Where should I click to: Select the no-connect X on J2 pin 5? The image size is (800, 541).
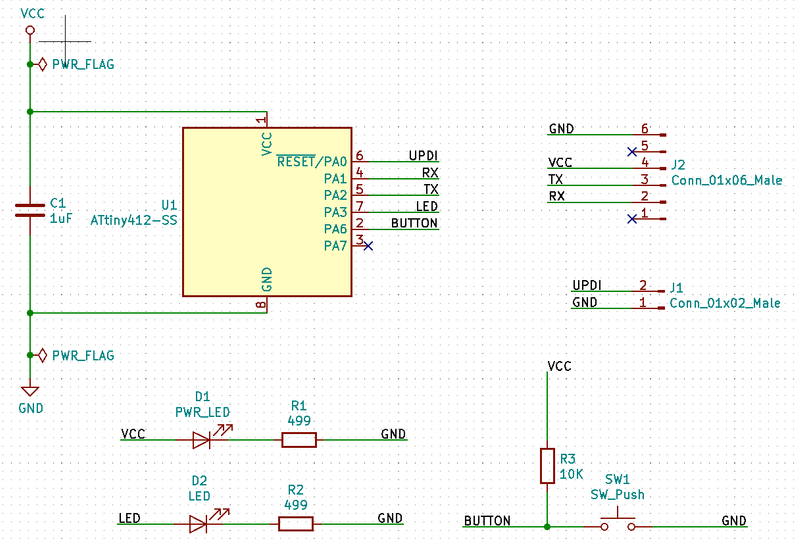point(631,152)
